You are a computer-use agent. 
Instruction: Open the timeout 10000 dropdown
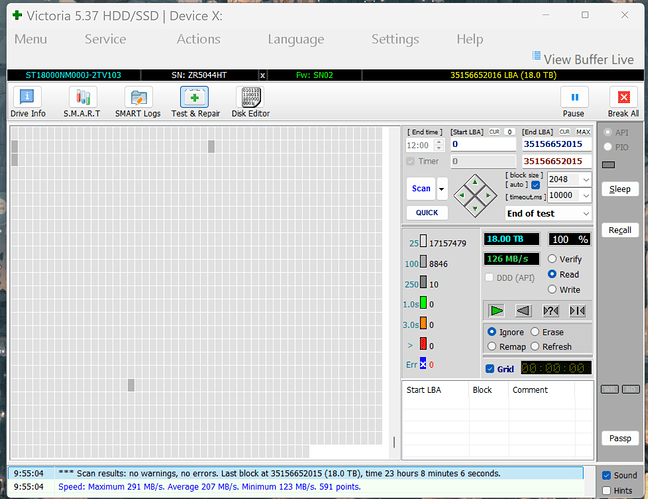pos(586,196)
